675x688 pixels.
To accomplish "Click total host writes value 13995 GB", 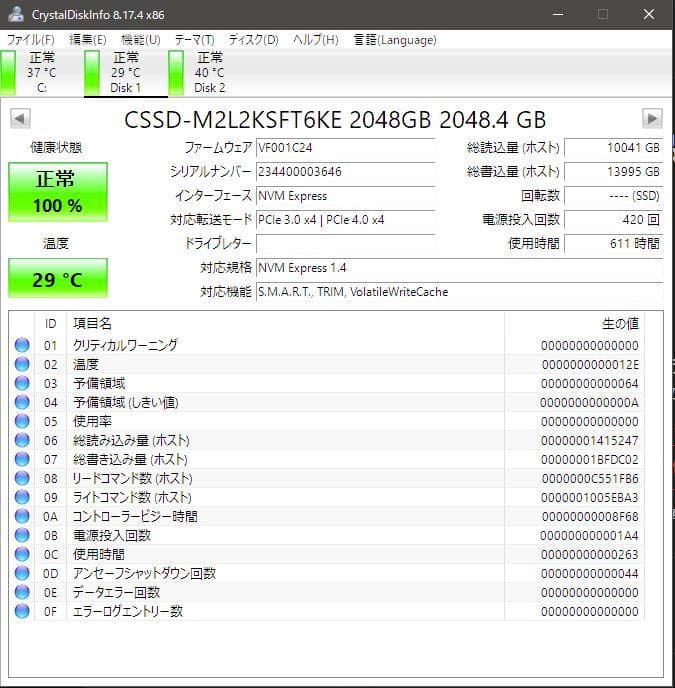I will (x=614, y=172).
